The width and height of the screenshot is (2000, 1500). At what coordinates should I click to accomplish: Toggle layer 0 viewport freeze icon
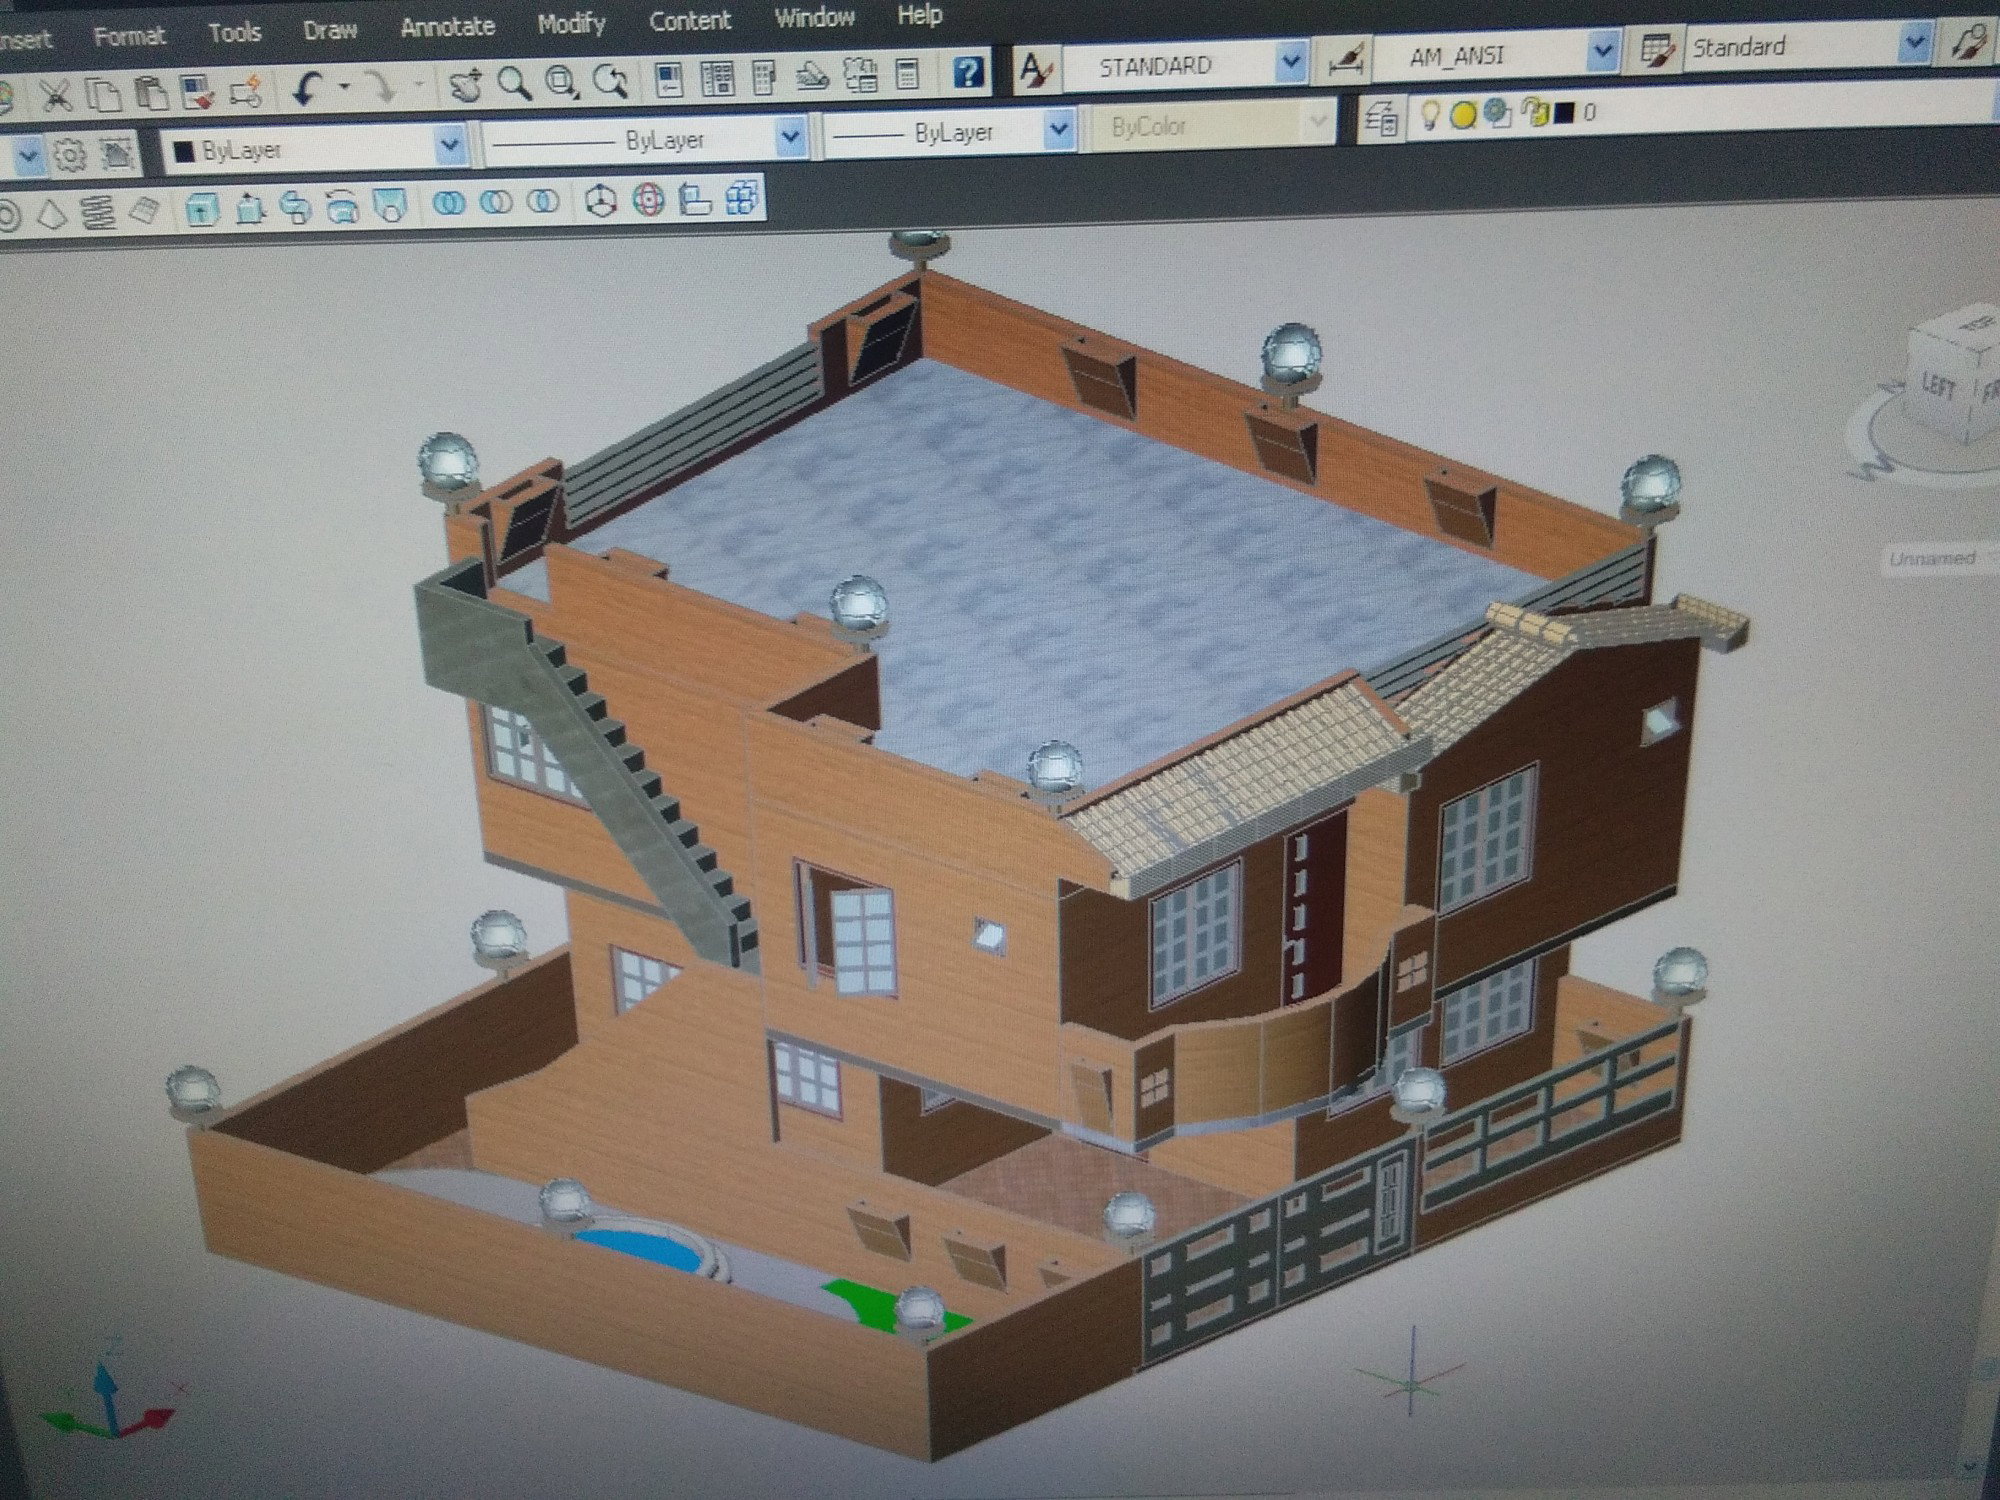pos(1498,114)
